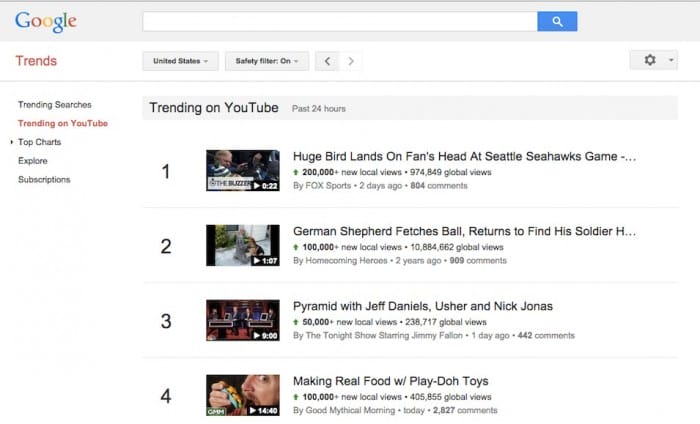Select Trending Searches in sidebar
Image resolution: width=700 pixels, height=424 pixels.
tap(54, 104)
